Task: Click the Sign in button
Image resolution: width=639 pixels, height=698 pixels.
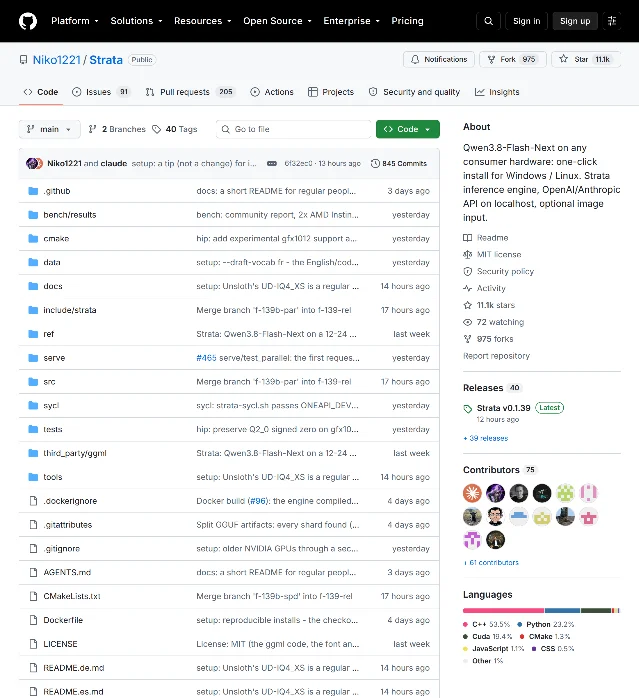Action: coord(526,21)
